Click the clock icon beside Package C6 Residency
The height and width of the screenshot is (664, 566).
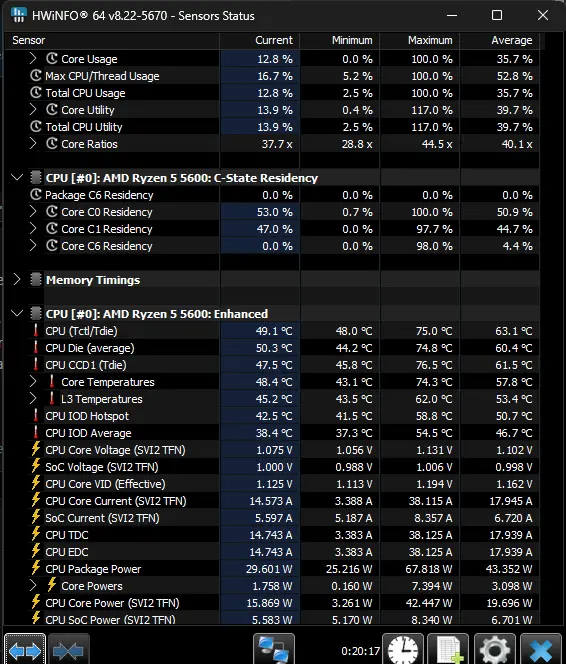(x=36, y=195)
